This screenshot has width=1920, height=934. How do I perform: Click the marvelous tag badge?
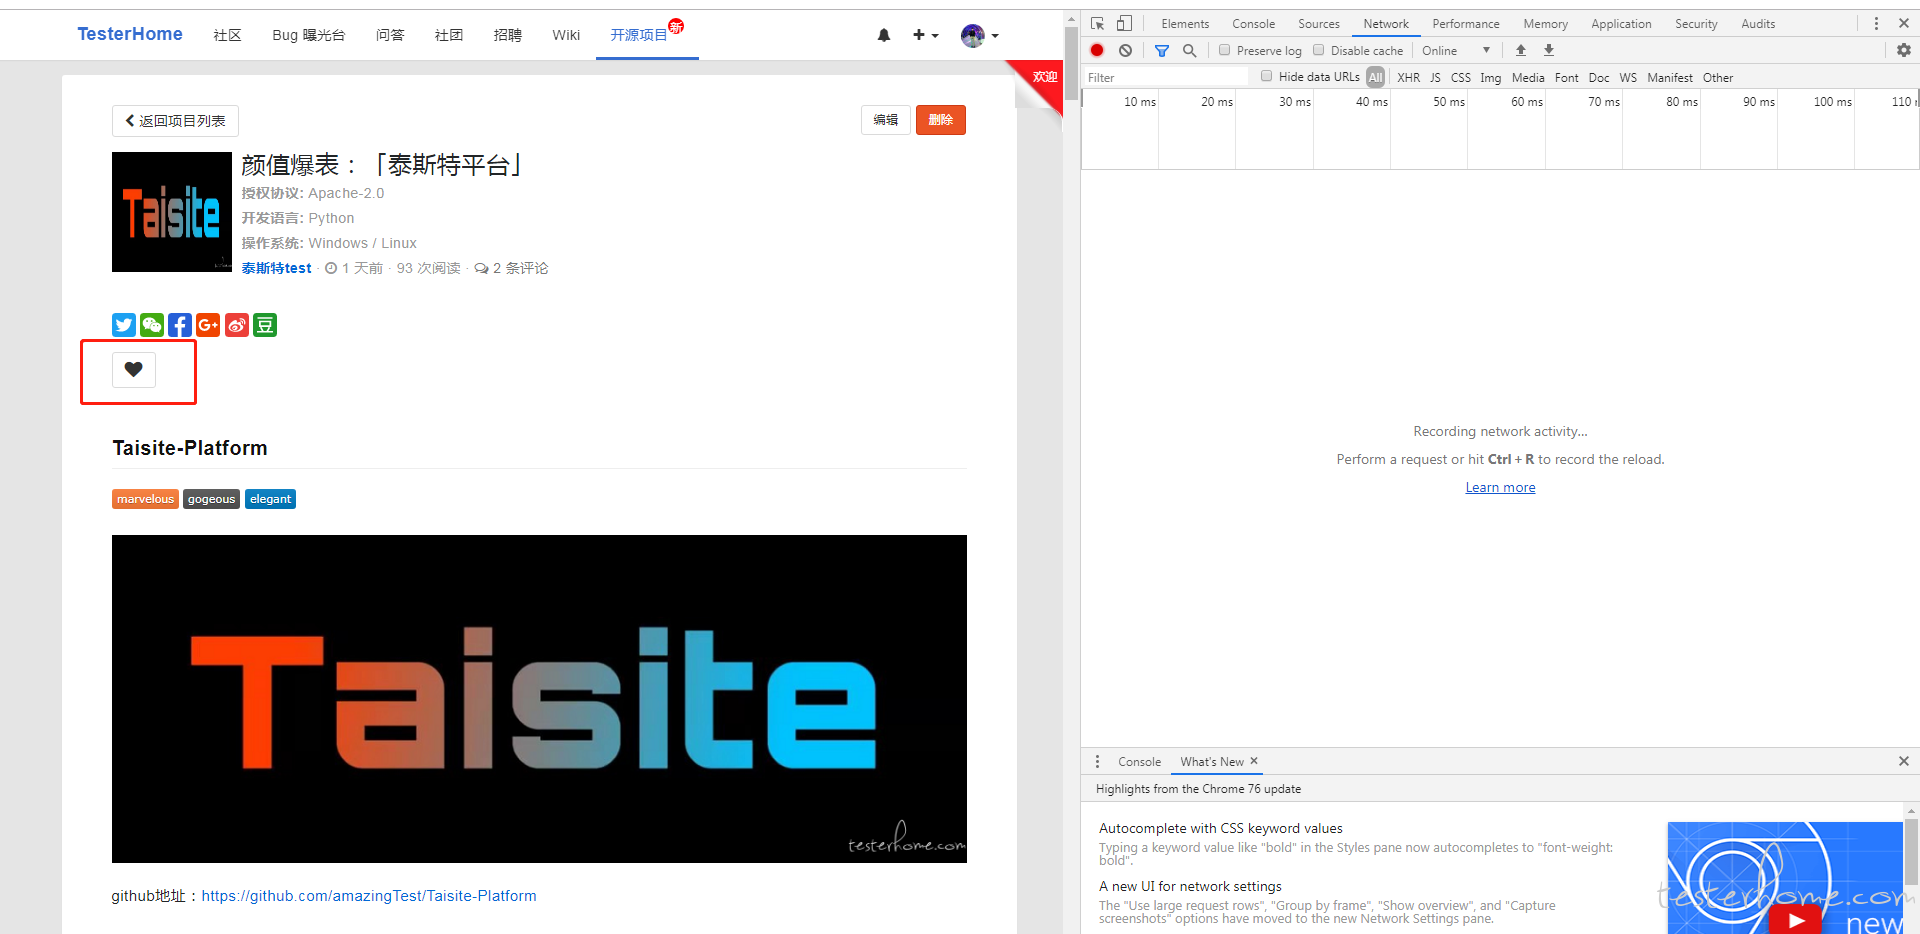tap(145, 499)
